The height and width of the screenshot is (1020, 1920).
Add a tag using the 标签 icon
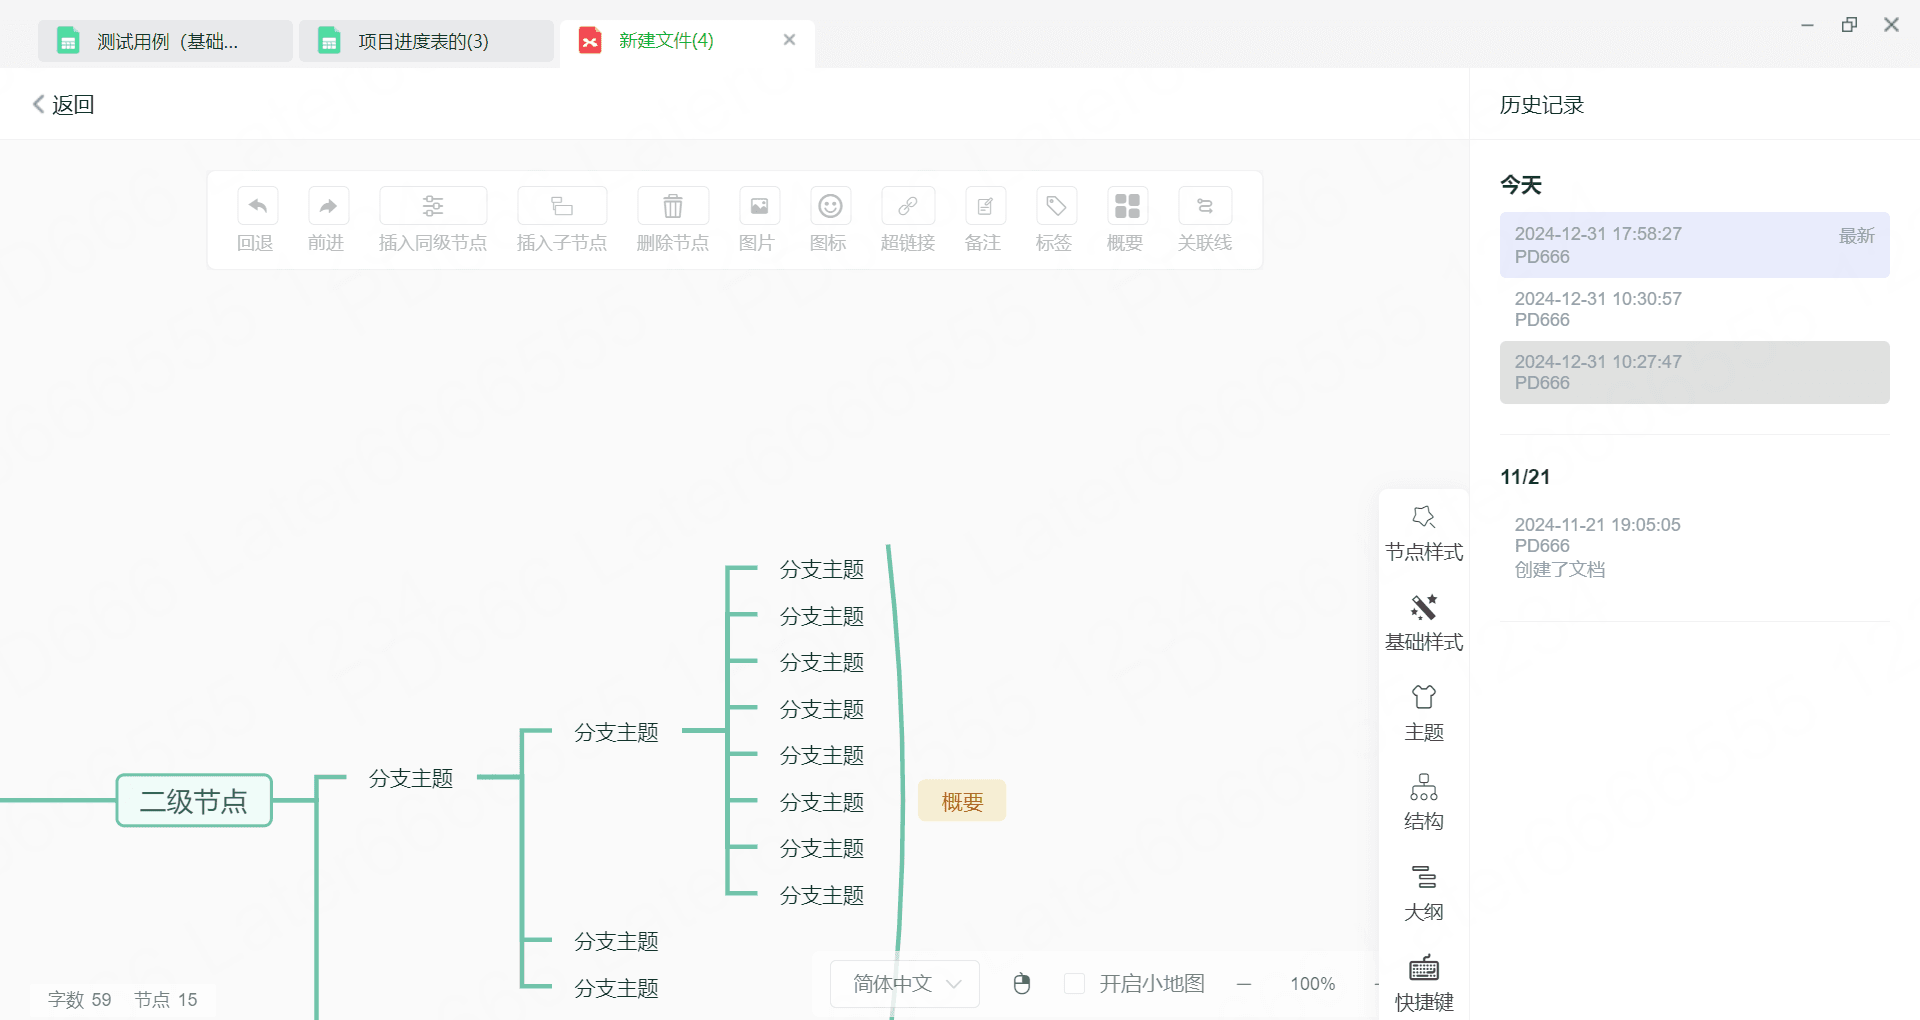pyautogui.click(x=1056, y=206)
